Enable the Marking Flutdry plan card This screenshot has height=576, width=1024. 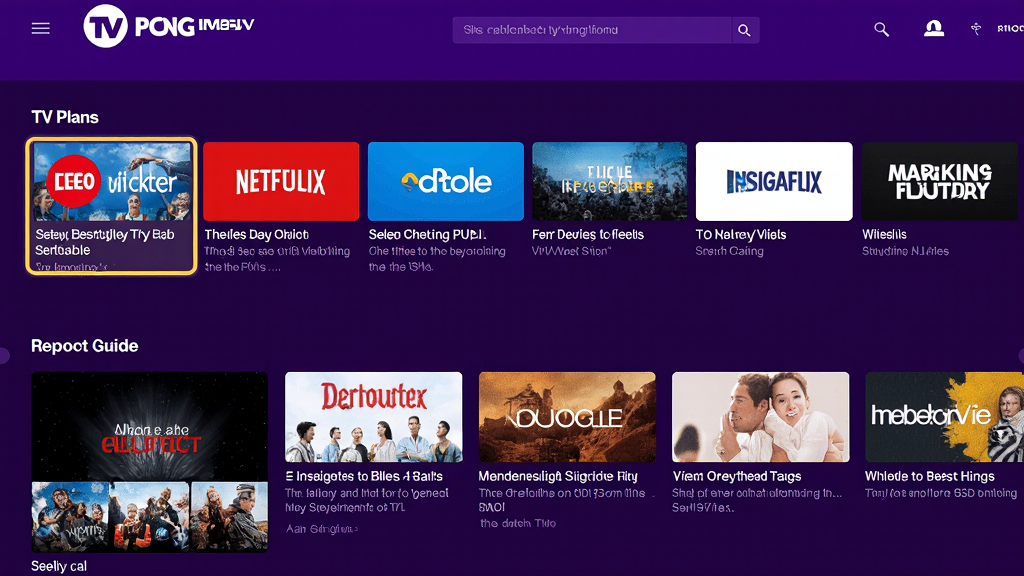(x=939, y=180)
